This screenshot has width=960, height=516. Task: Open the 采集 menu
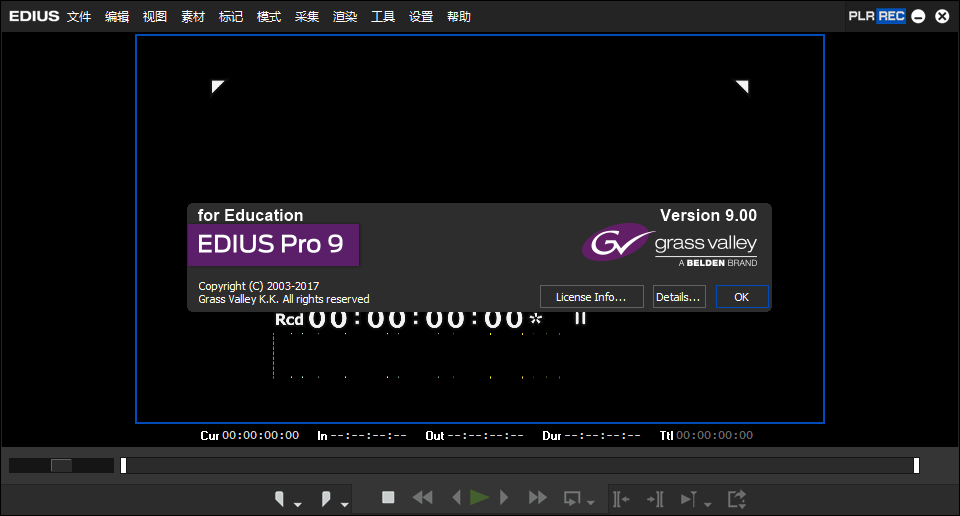[x=307, y=17]
